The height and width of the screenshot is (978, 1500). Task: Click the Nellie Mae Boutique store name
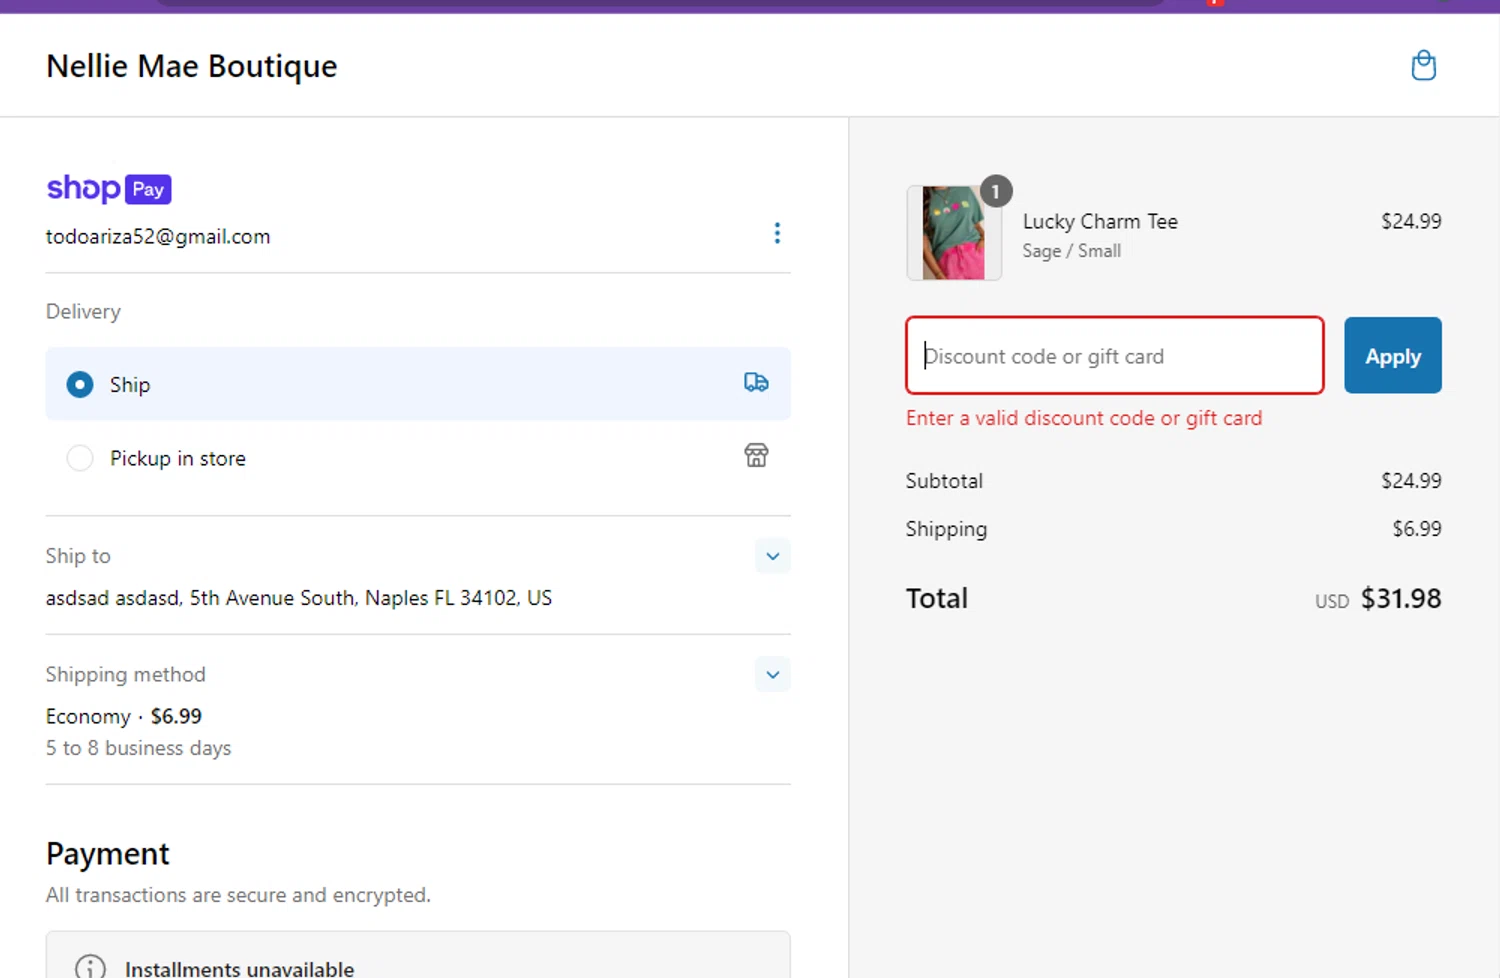pyautogui.click(x=192, y=66)
